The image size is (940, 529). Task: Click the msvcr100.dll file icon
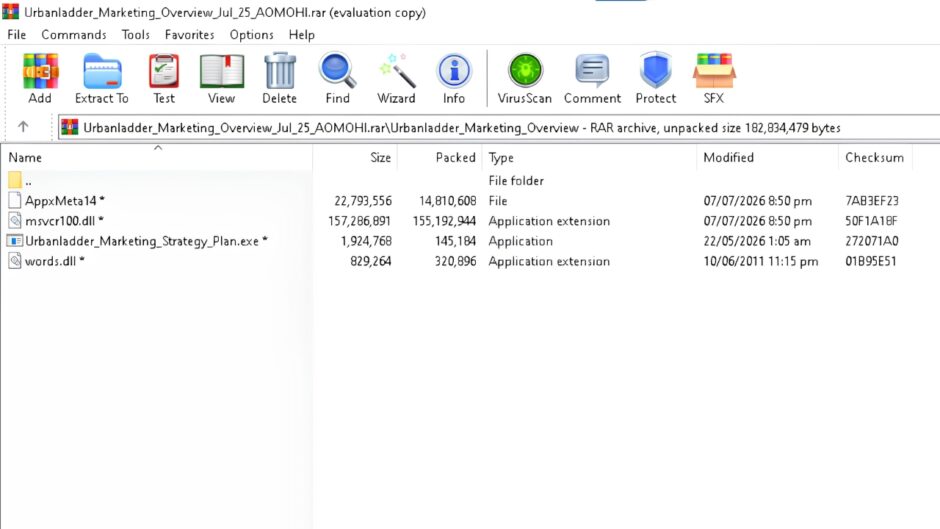15,221
